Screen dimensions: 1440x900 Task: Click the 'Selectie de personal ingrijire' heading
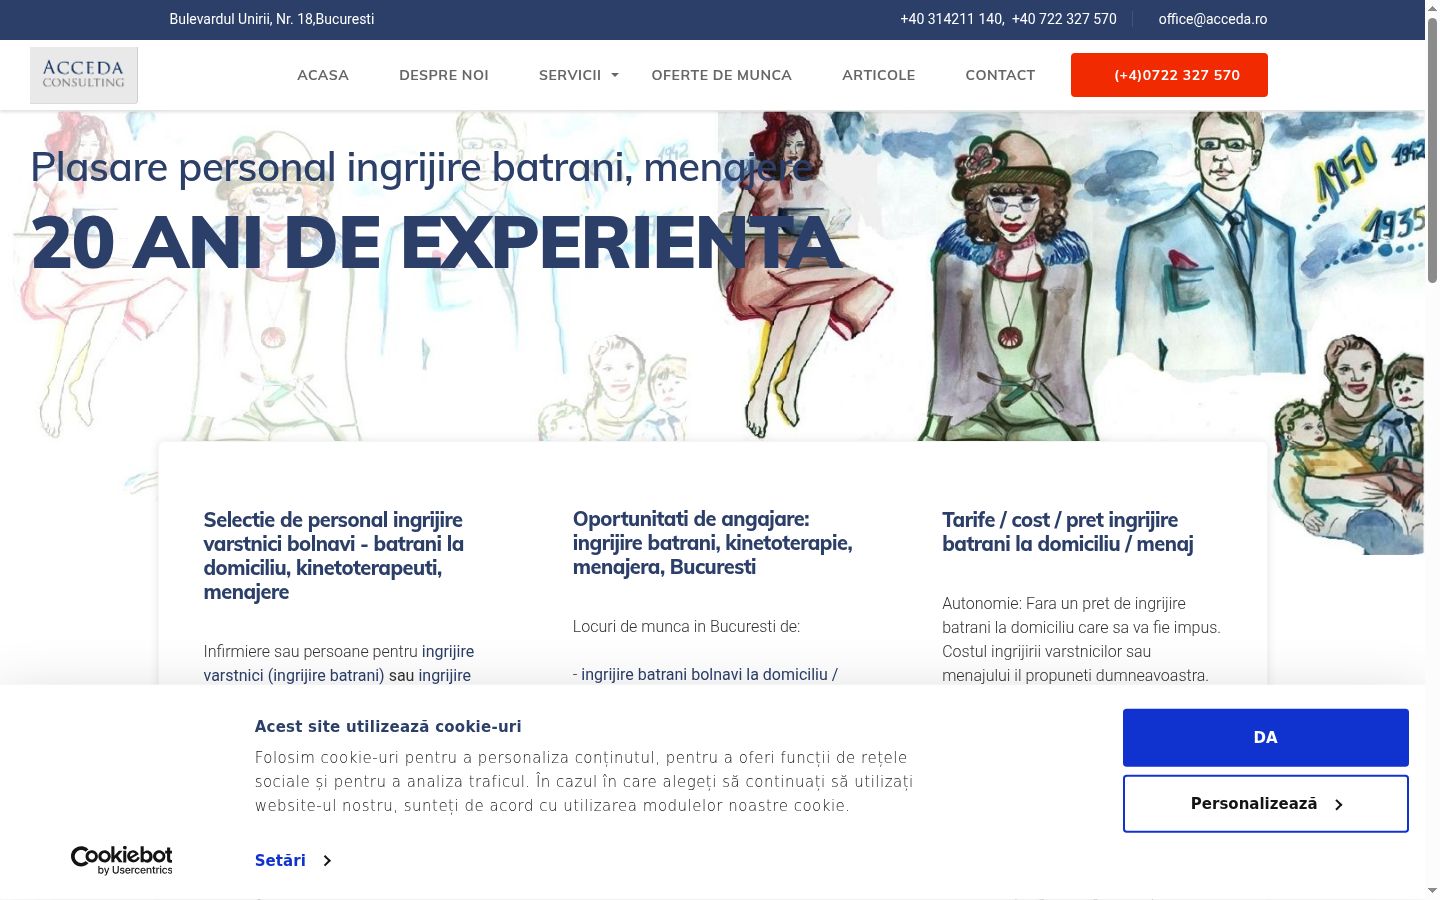click(334, 555)
